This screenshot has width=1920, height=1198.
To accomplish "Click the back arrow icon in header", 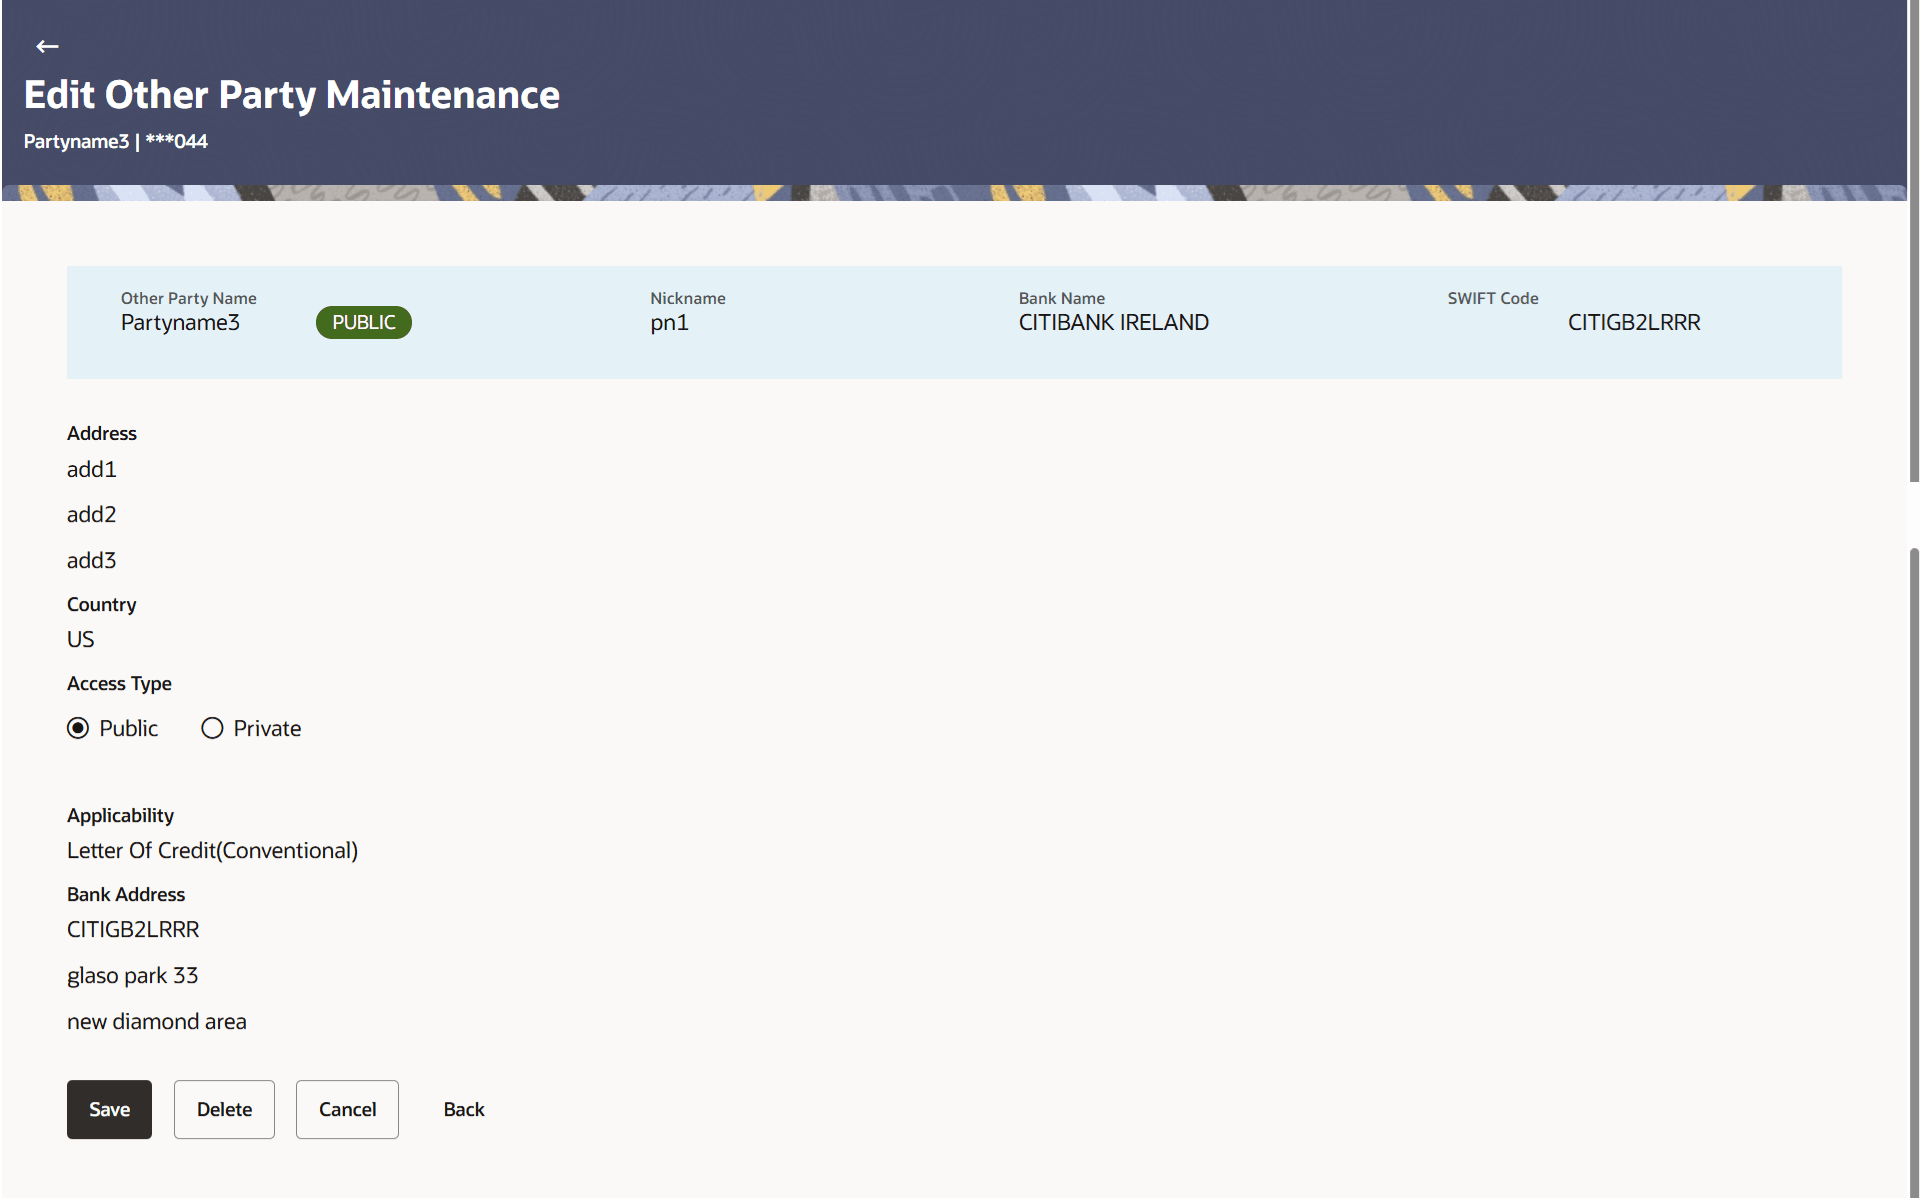I will (x=47, y=46).
